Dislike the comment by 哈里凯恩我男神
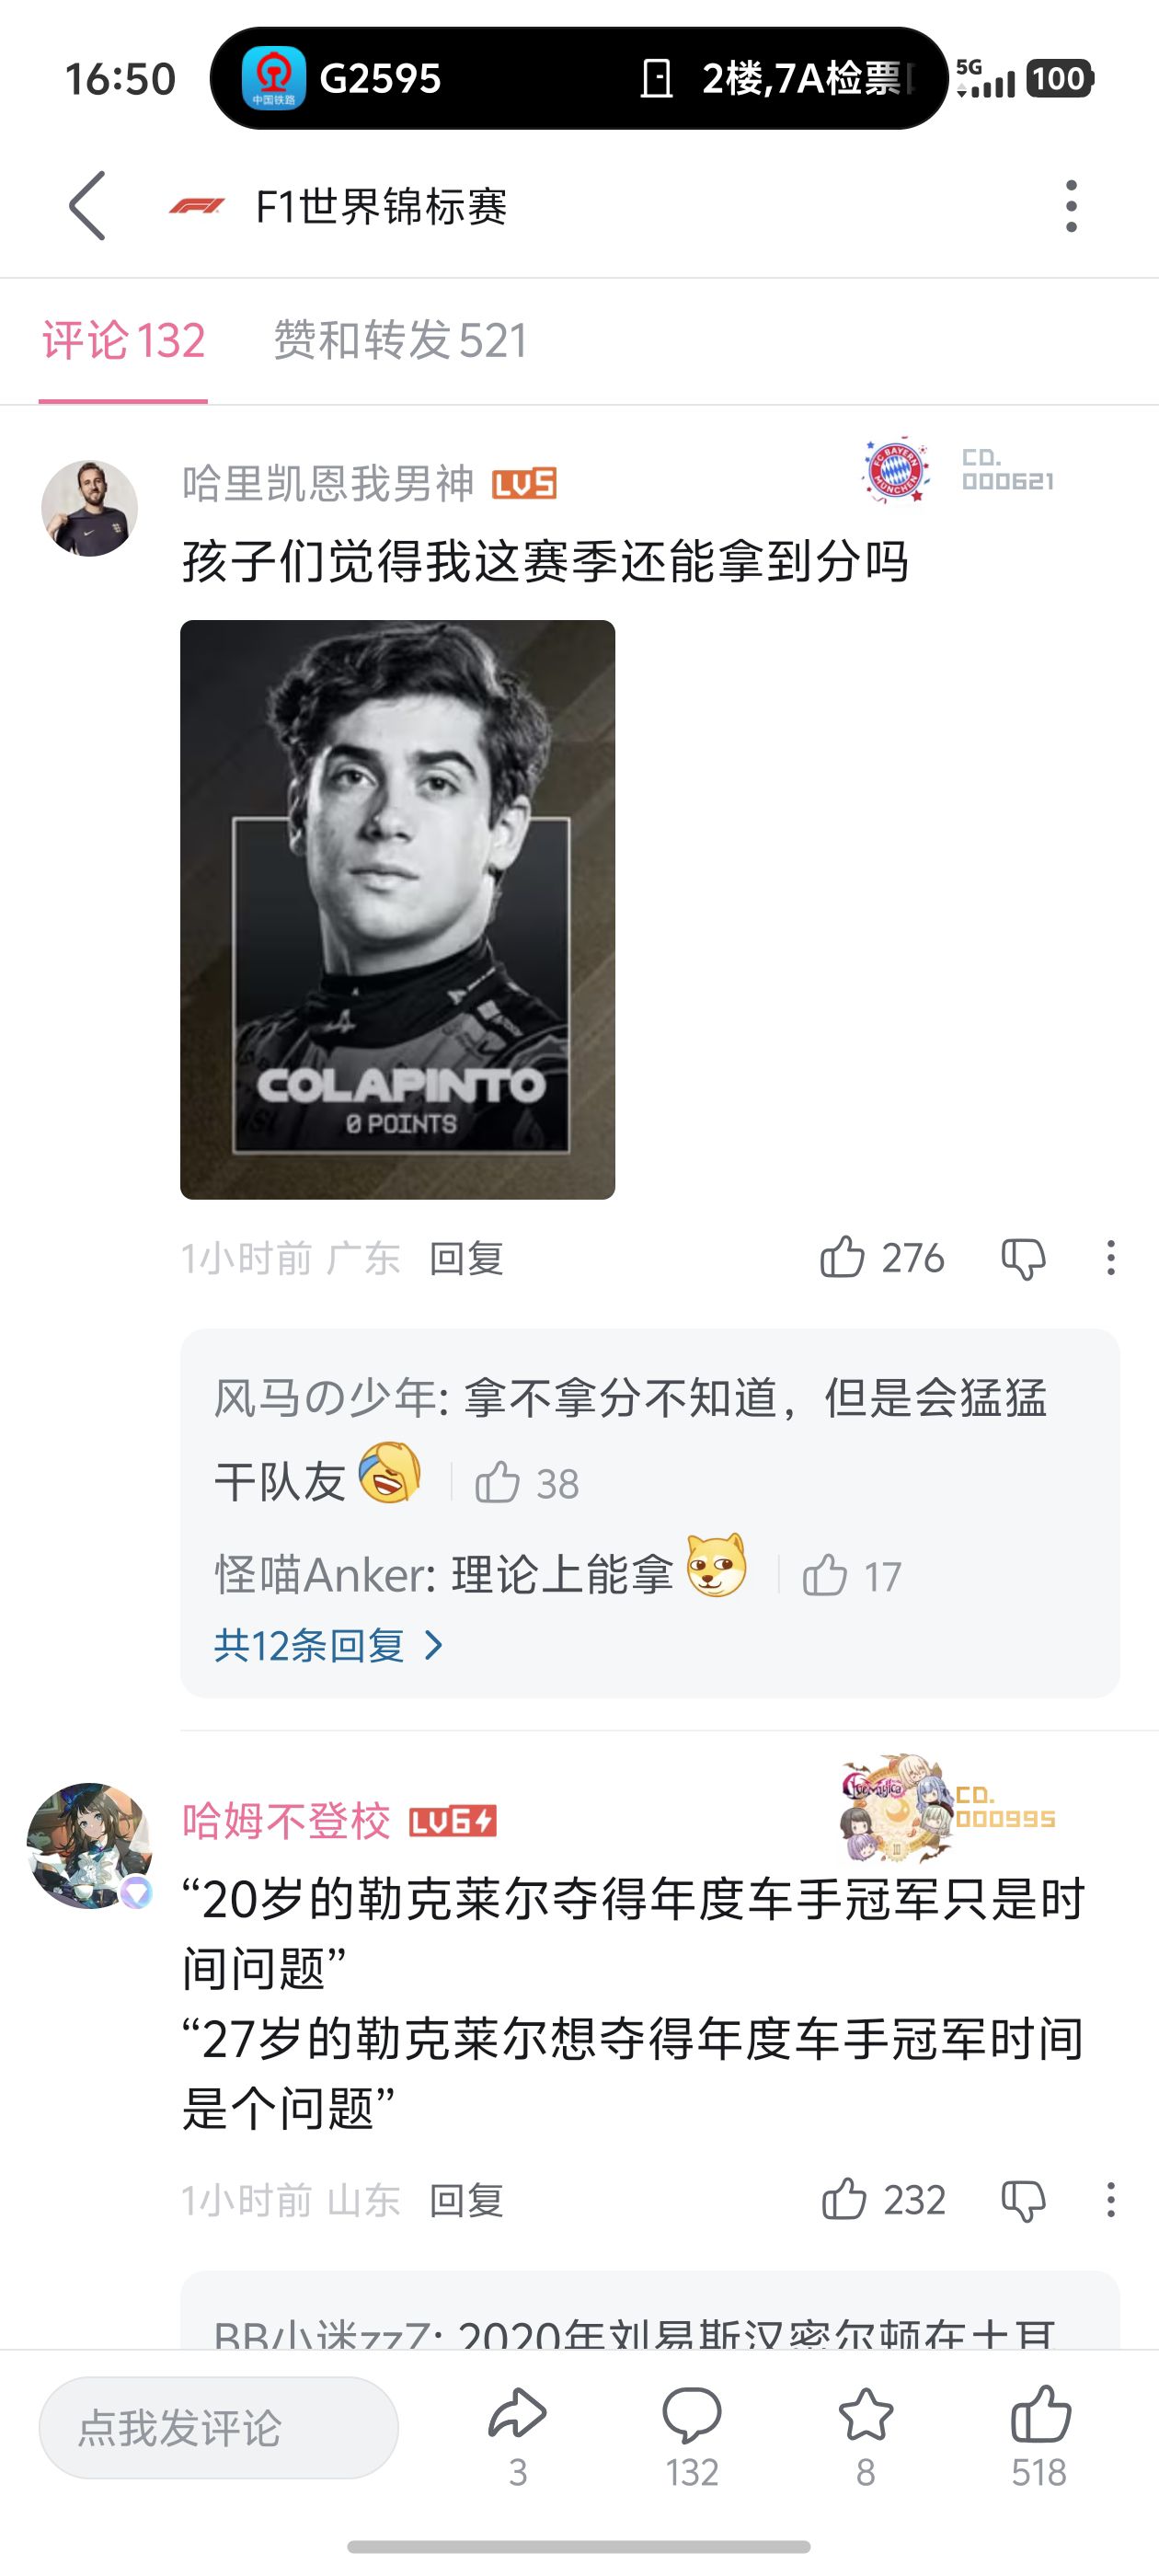This screenshot has width=1159, height=2576. [x=1023, y=1258]
